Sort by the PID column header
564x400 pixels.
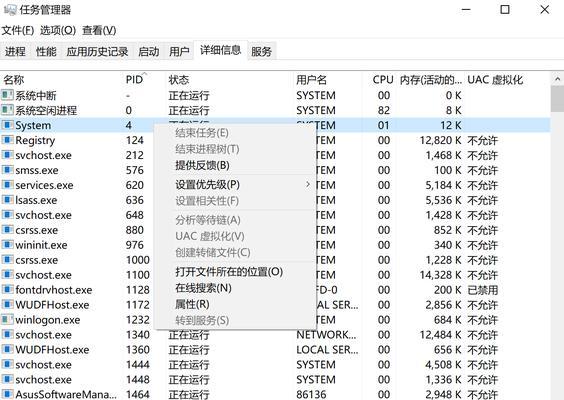coord(134,79)
